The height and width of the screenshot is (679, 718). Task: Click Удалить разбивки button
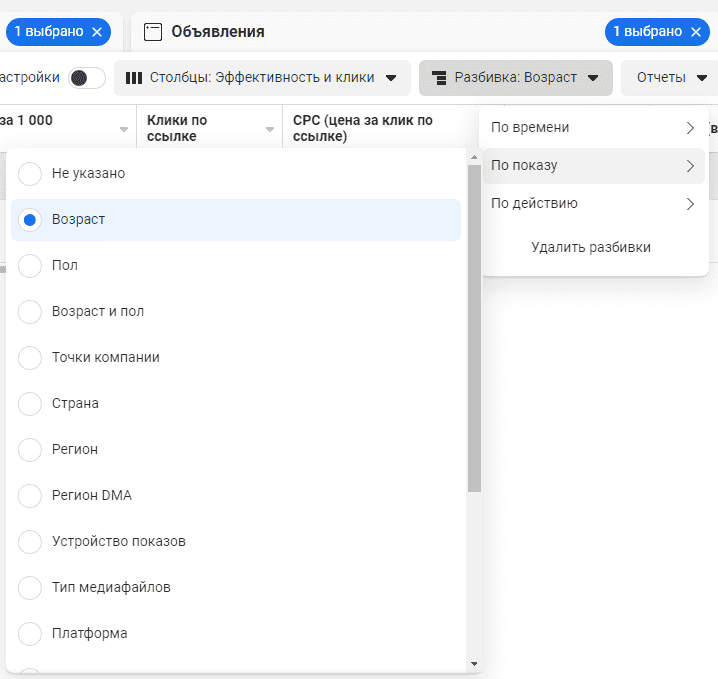pos(591,247)
